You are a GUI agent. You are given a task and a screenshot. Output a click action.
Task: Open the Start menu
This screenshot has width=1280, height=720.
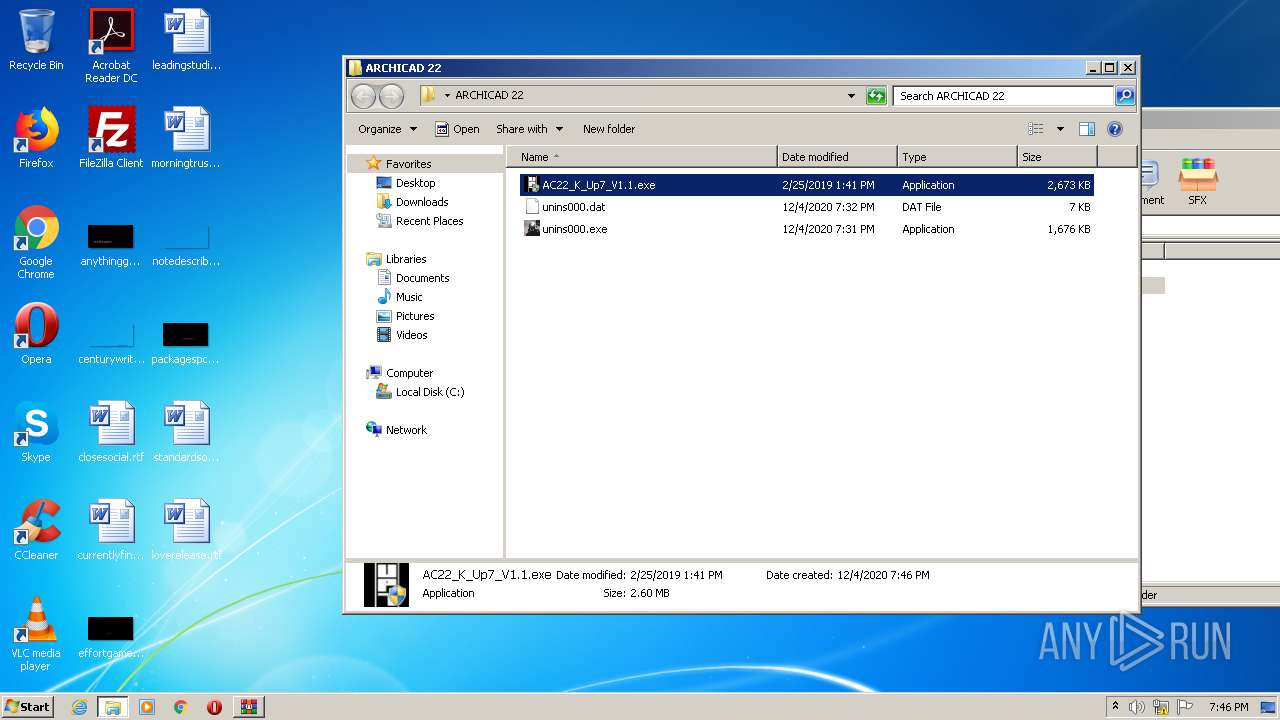coord(27,706)
